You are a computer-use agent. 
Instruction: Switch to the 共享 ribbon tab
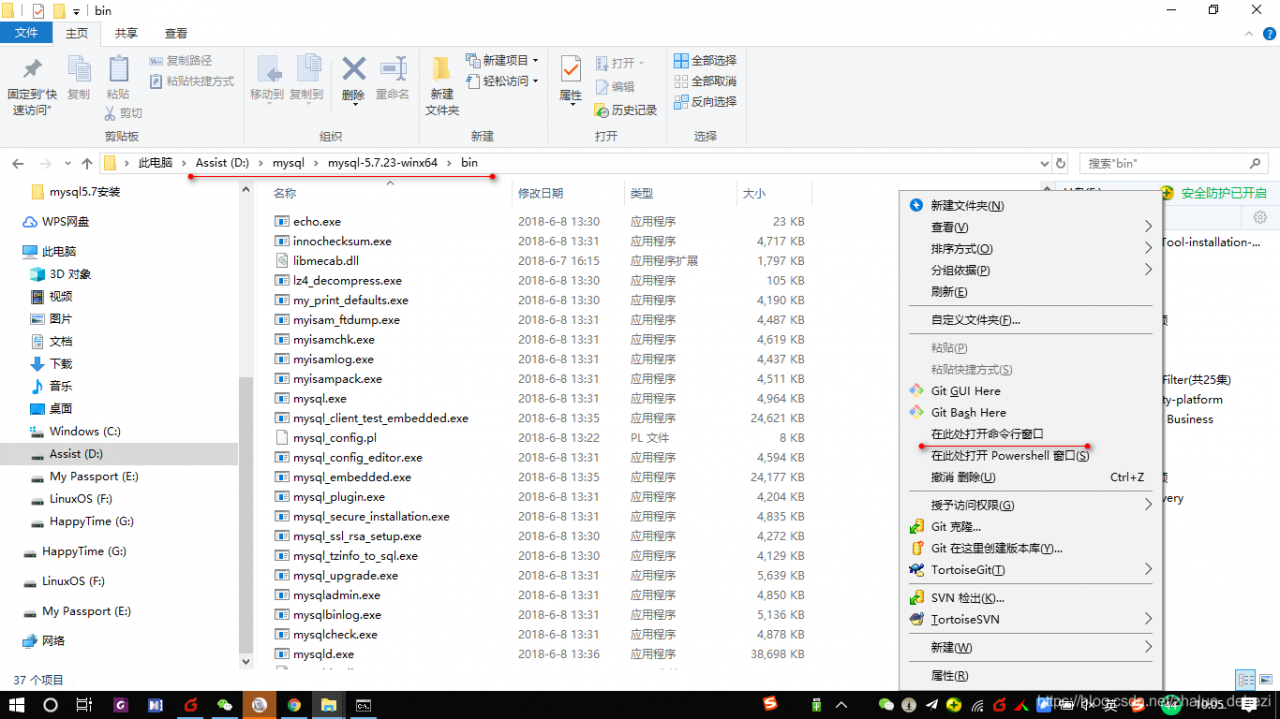click(126, 33)
